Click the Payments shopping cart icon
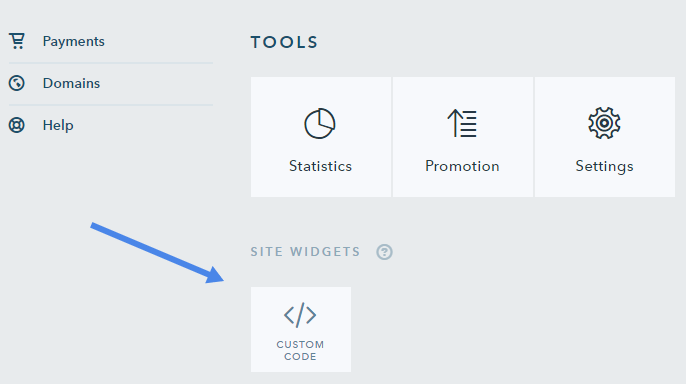This screenshot has width=686, height=384. (x=17, y=41)
